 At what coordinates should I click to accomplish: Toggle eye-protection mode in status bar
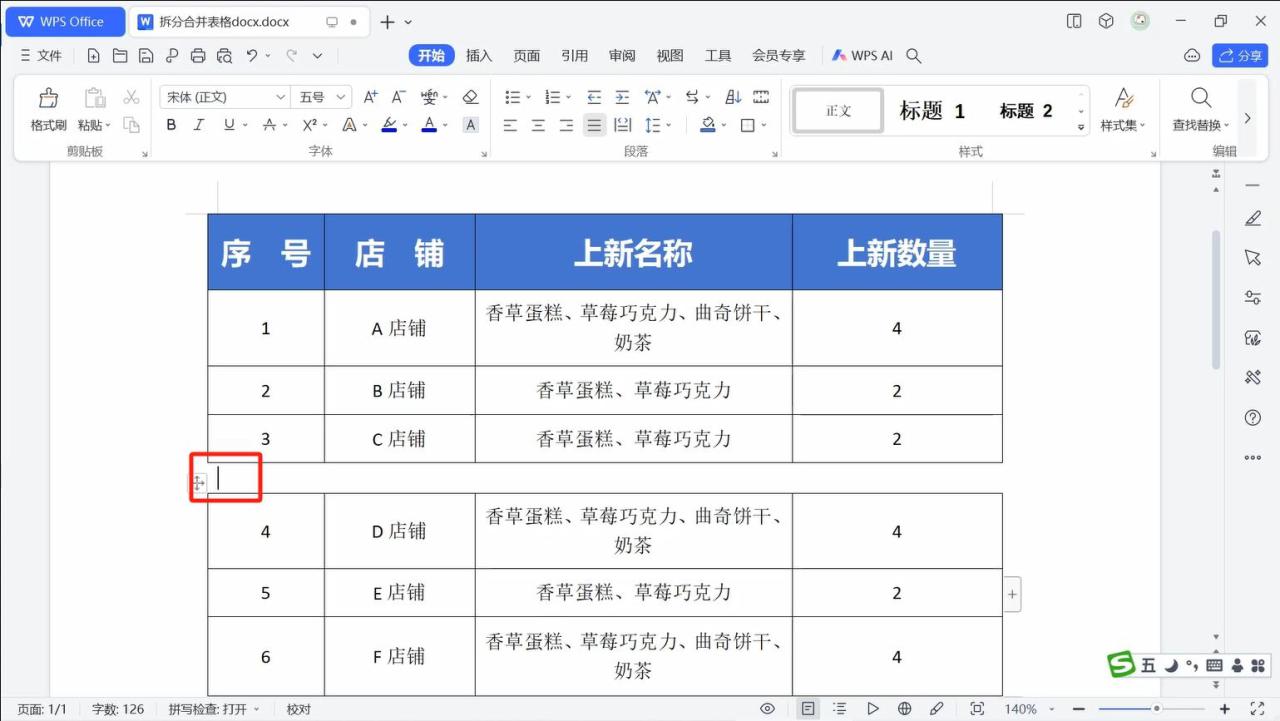pyautogui.click(x=768, y=709)
